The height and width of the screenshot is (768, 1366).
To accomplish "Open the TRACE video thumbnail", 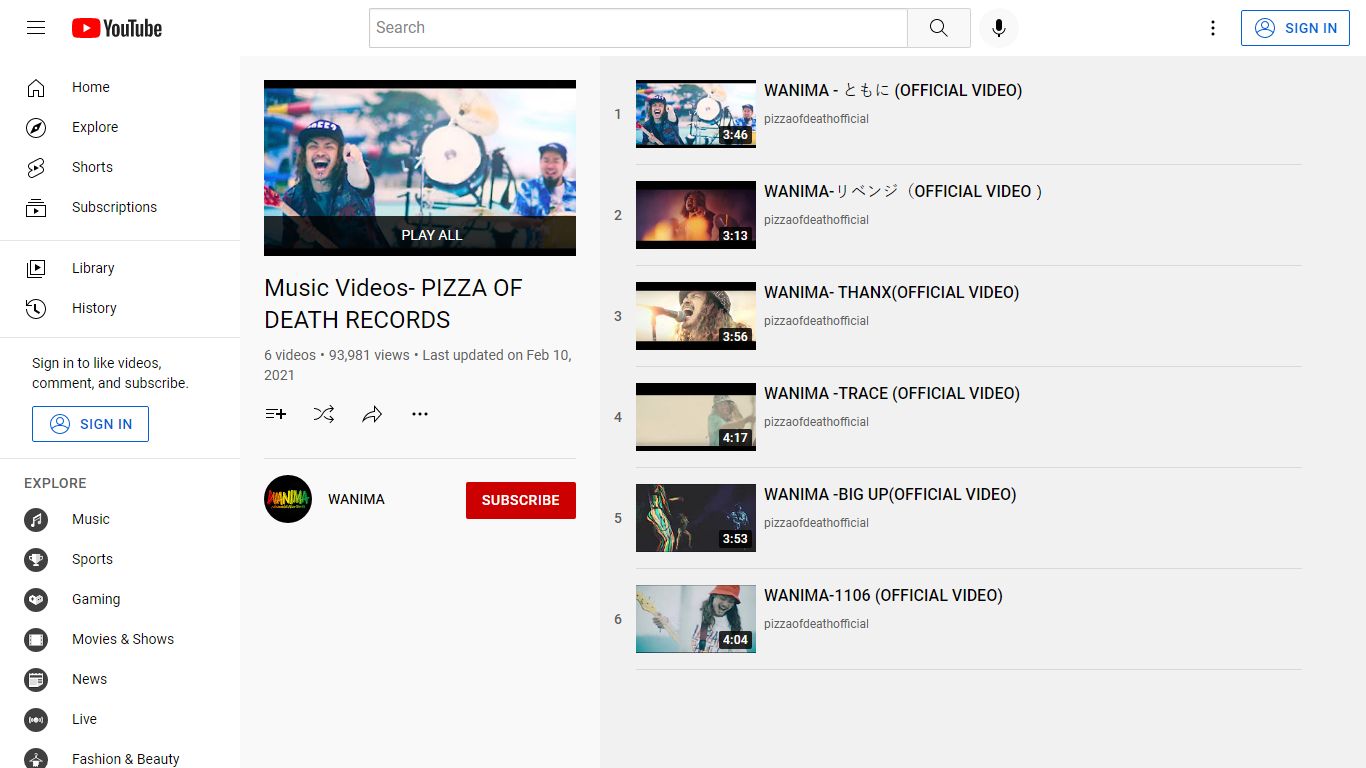I will tap(696, 417).
